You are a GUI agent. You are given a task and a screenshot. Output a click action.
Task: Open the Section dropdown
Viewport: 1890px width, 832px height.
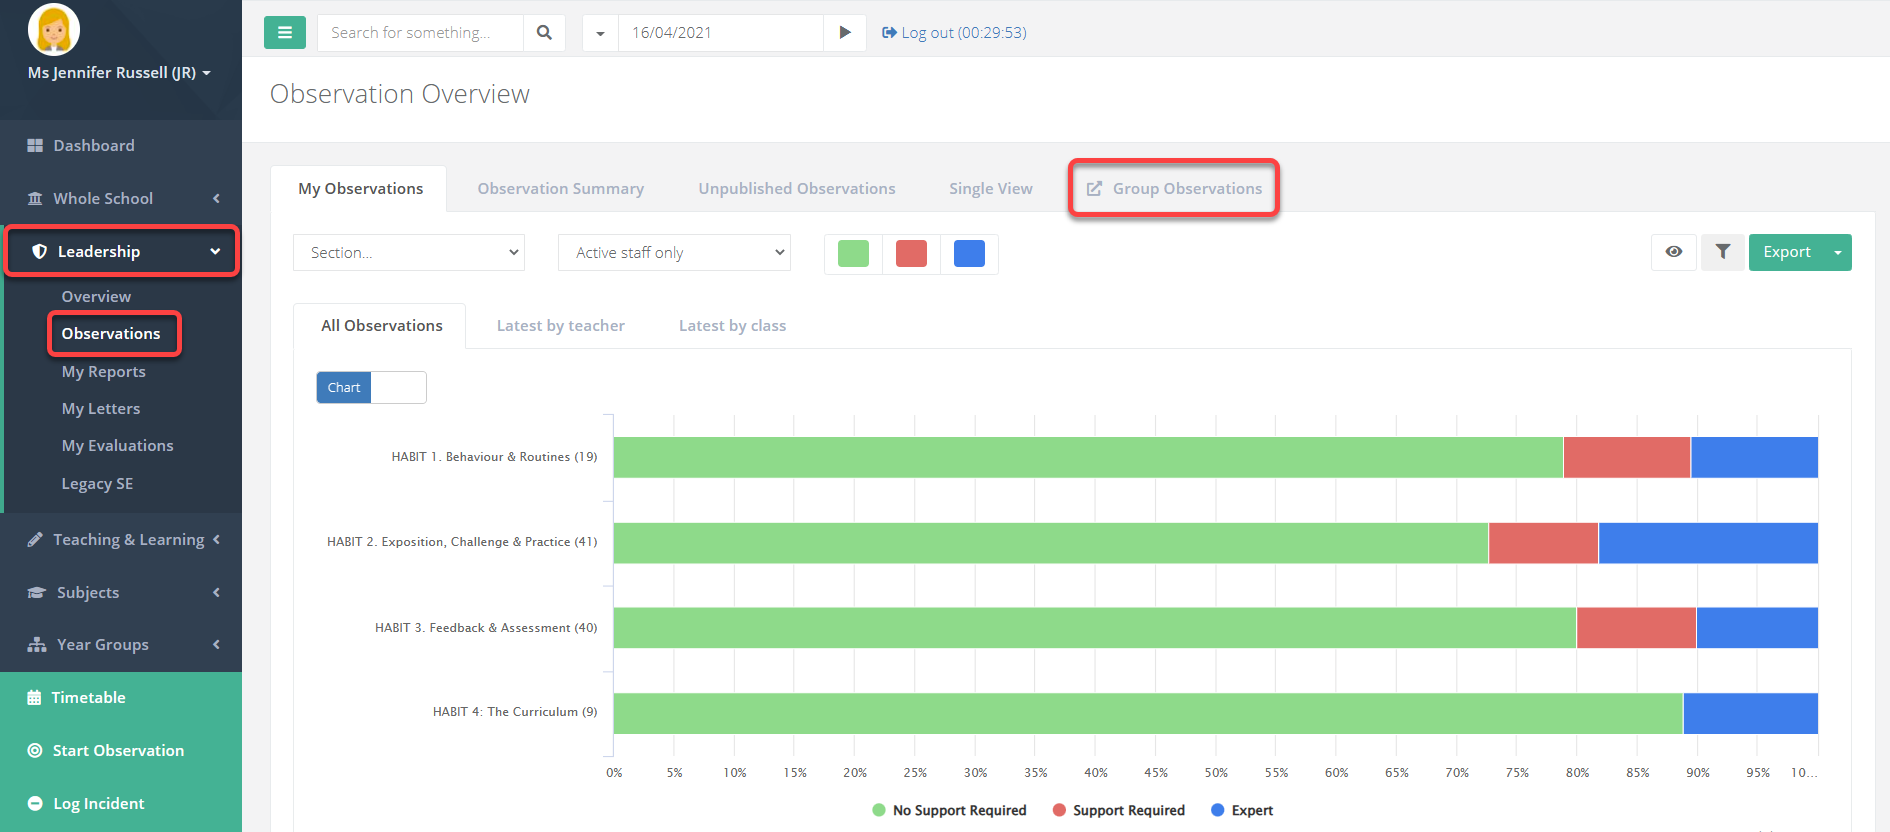409,252
